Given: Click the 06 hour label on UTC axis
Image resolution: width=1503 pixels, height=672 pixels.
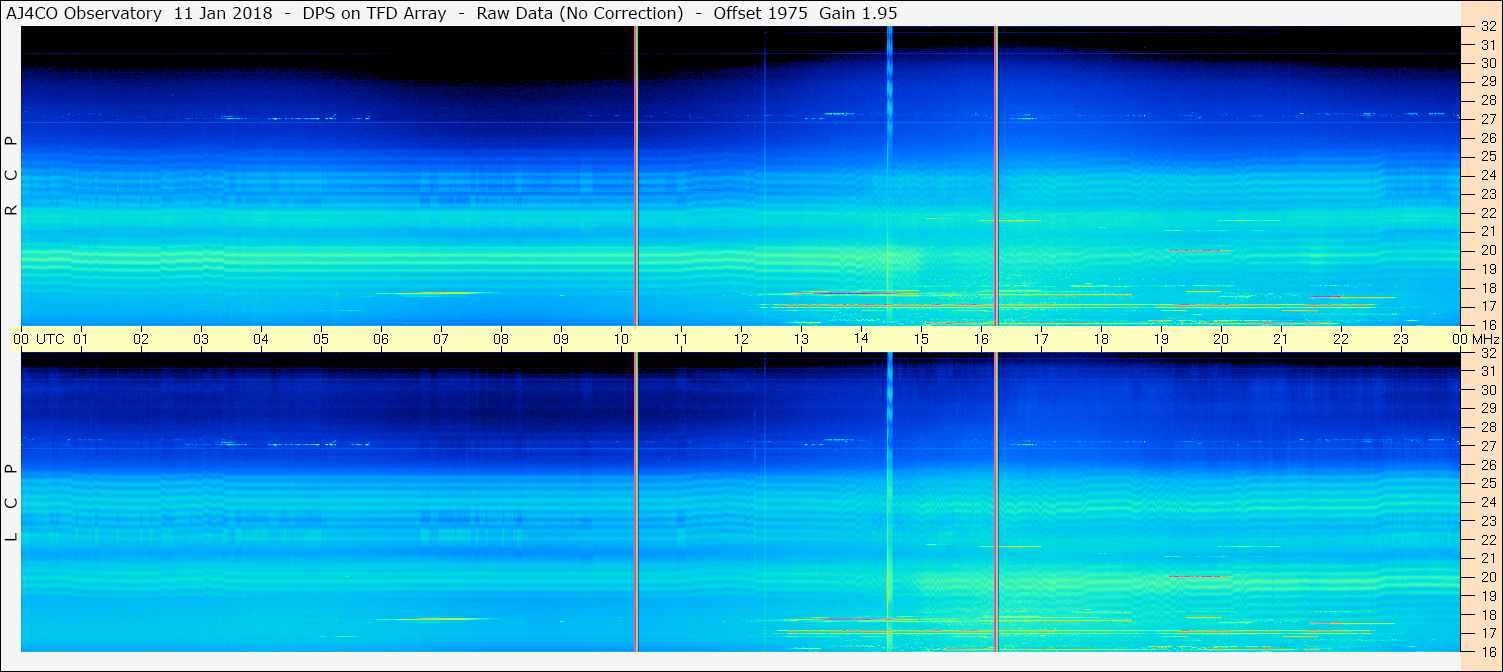Looking at the screenshot, I should click(x=381, y=339).
